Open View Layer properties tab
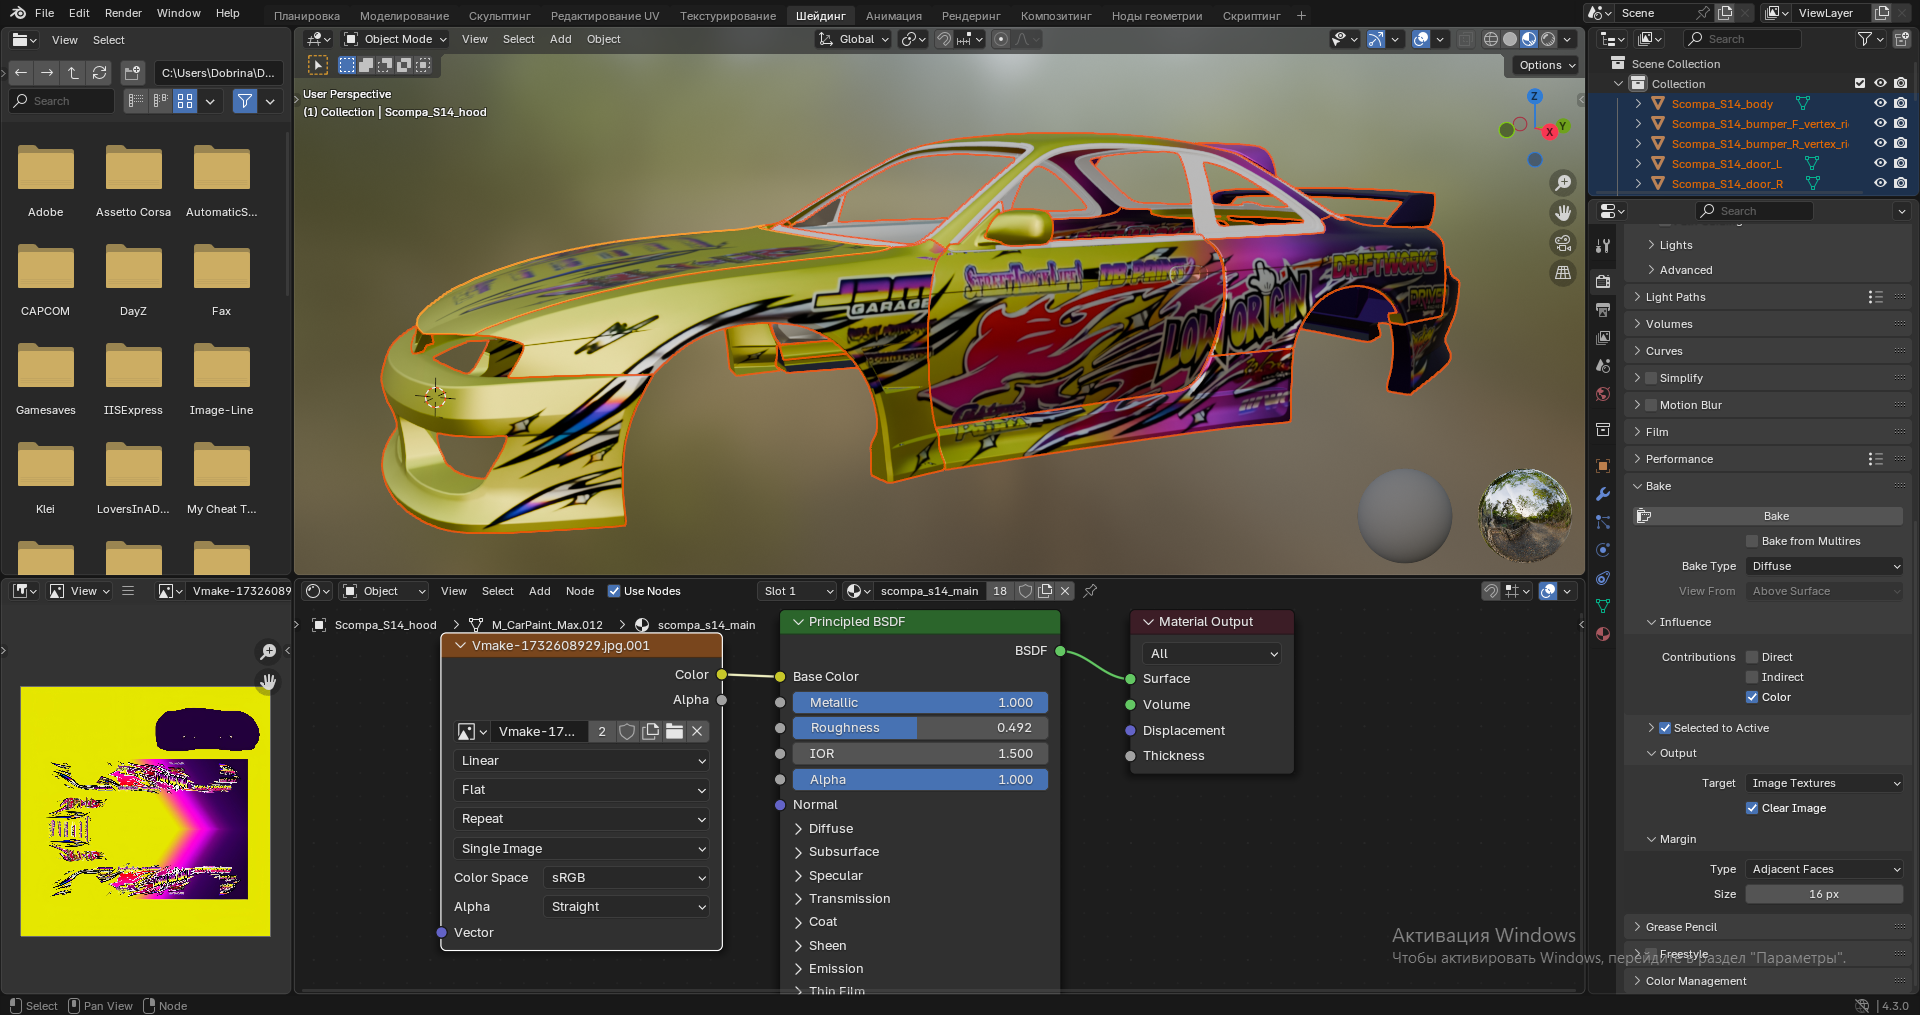This screenshot has width=1920, height=1015. click(1603, 338)
